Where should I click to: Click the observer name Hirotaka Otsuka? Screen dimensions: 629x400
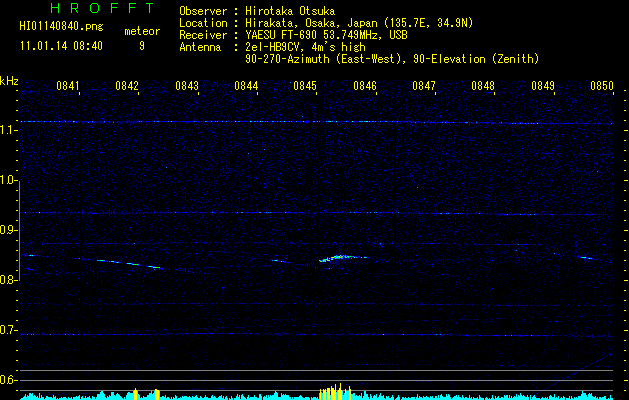[x=290, y=11]
